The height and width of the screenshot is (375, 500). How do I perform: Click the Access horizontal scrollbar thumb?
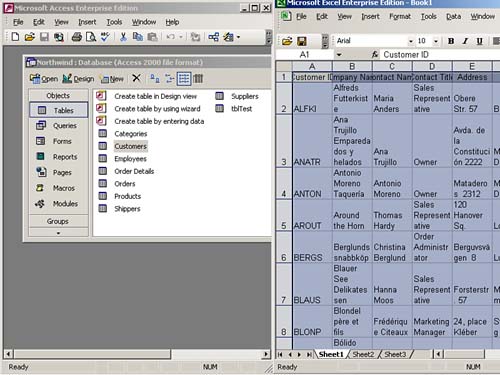pyautogui.click(x=92, y=354)
